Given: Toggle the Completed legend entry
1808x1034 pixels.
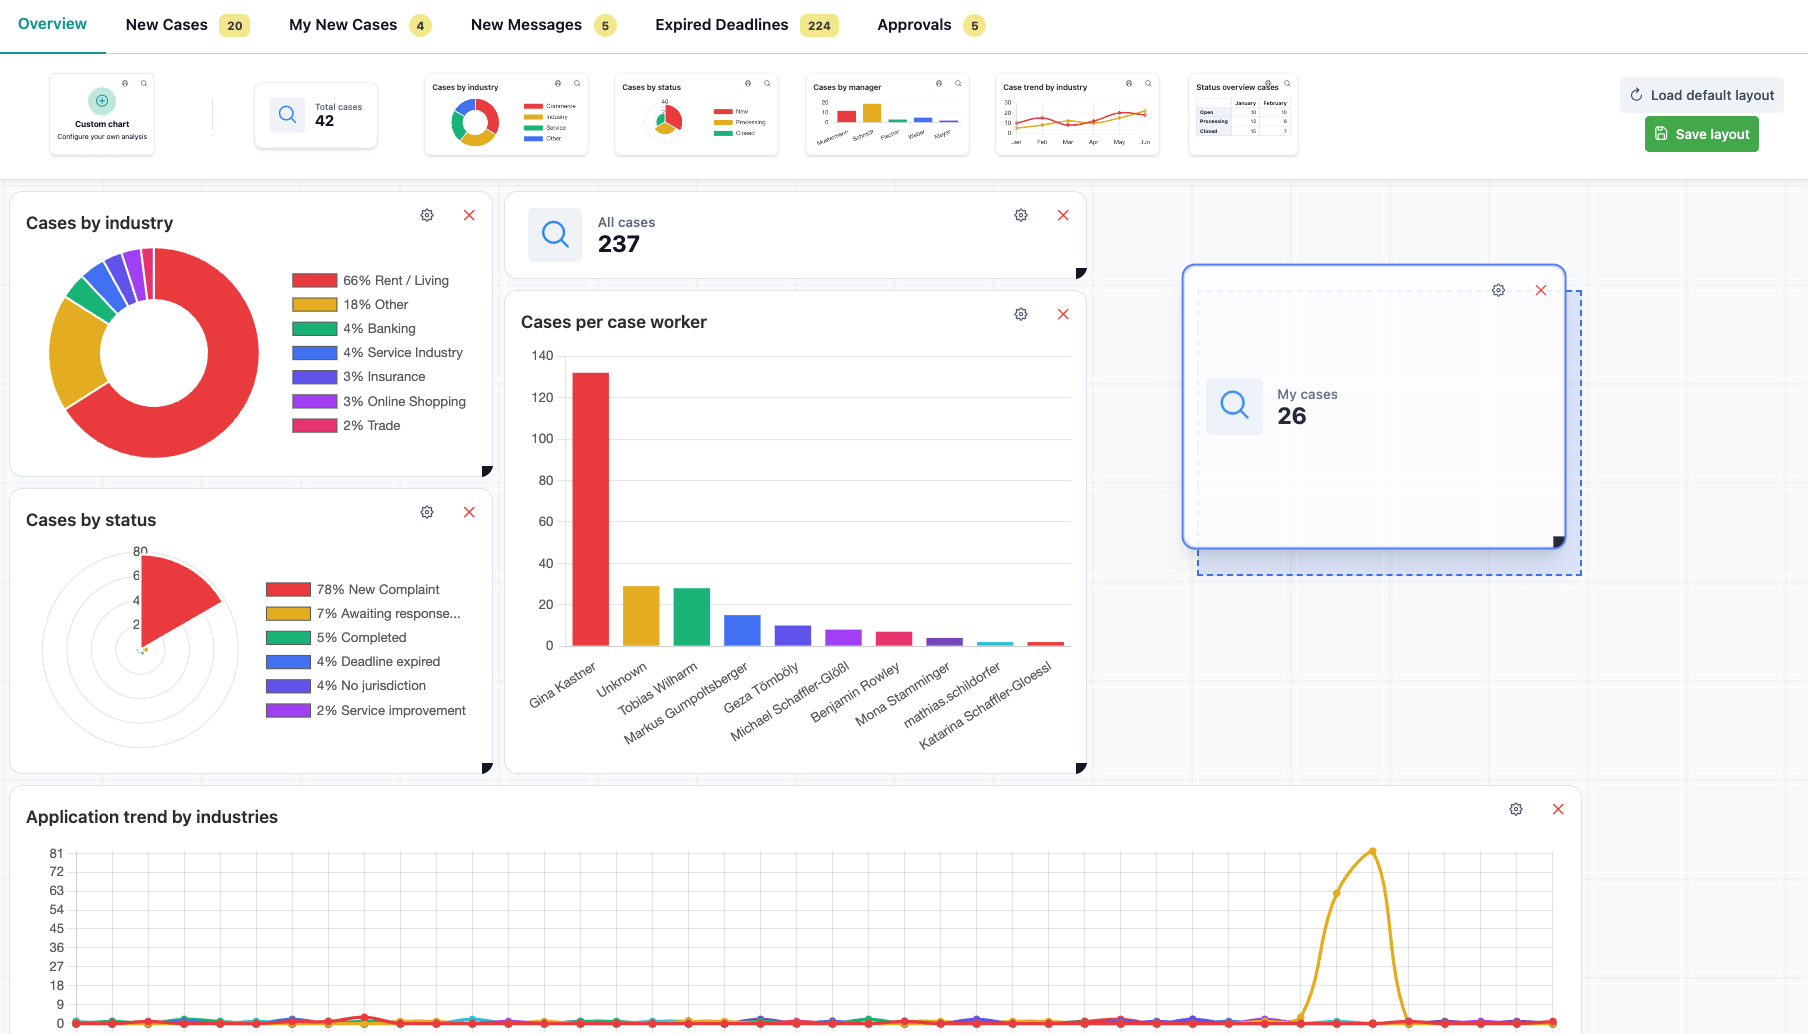Looking at the screenshot, I should (x=337, y=637).
